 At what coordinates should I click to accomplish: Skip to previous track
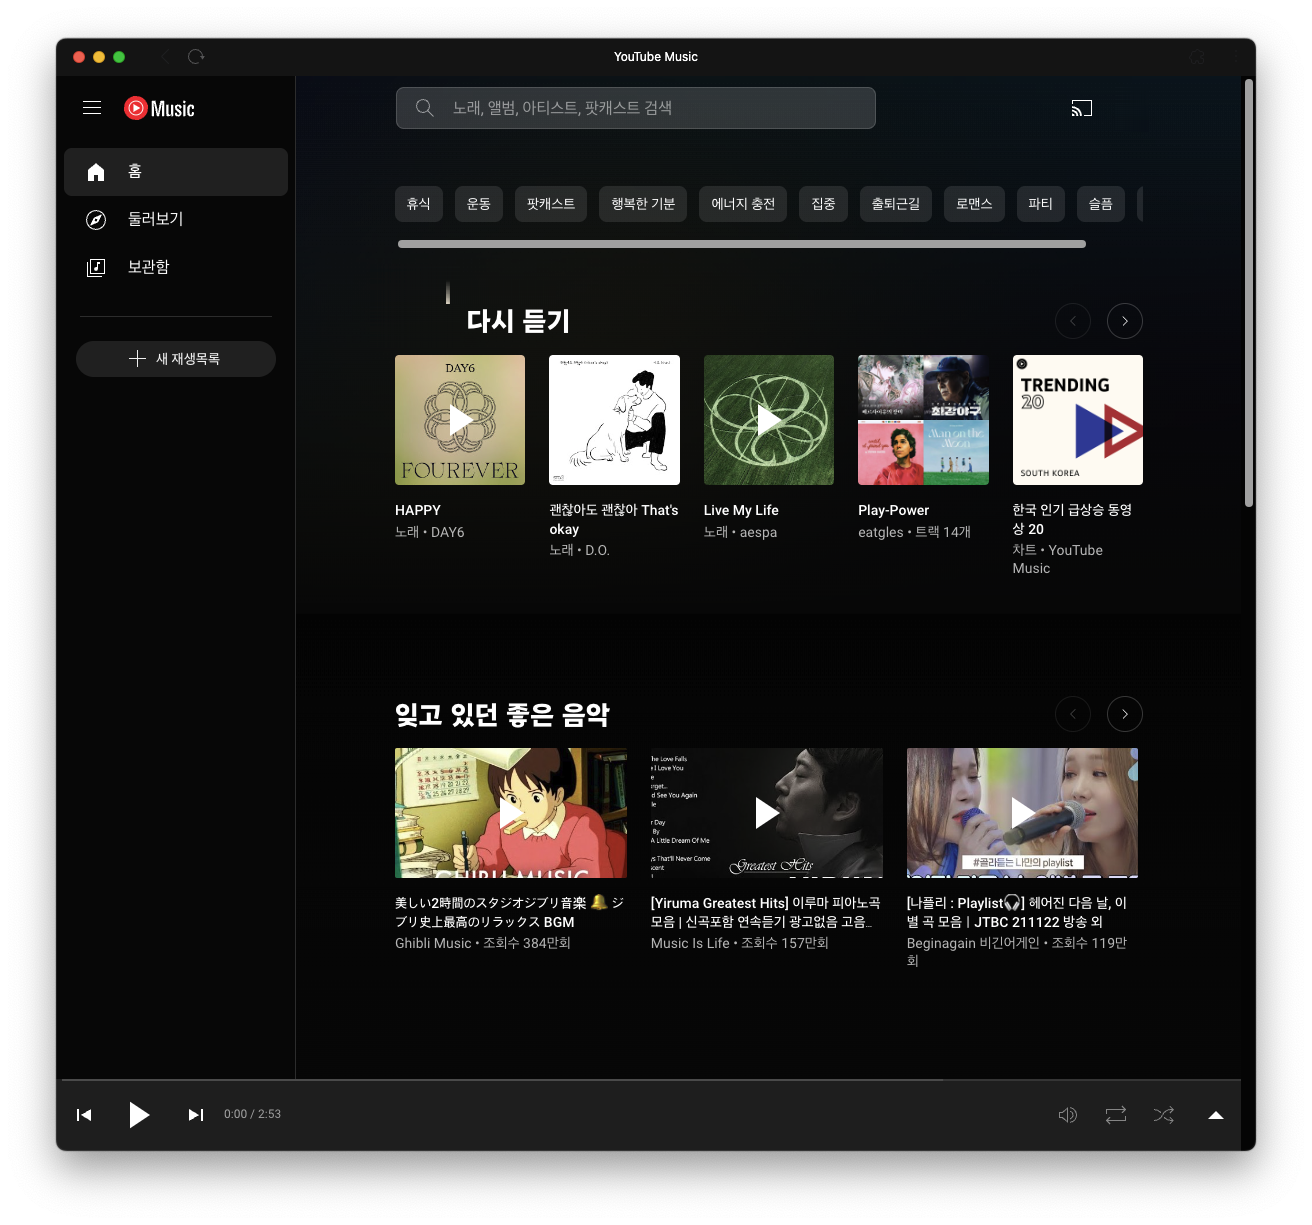point(84,1115)
